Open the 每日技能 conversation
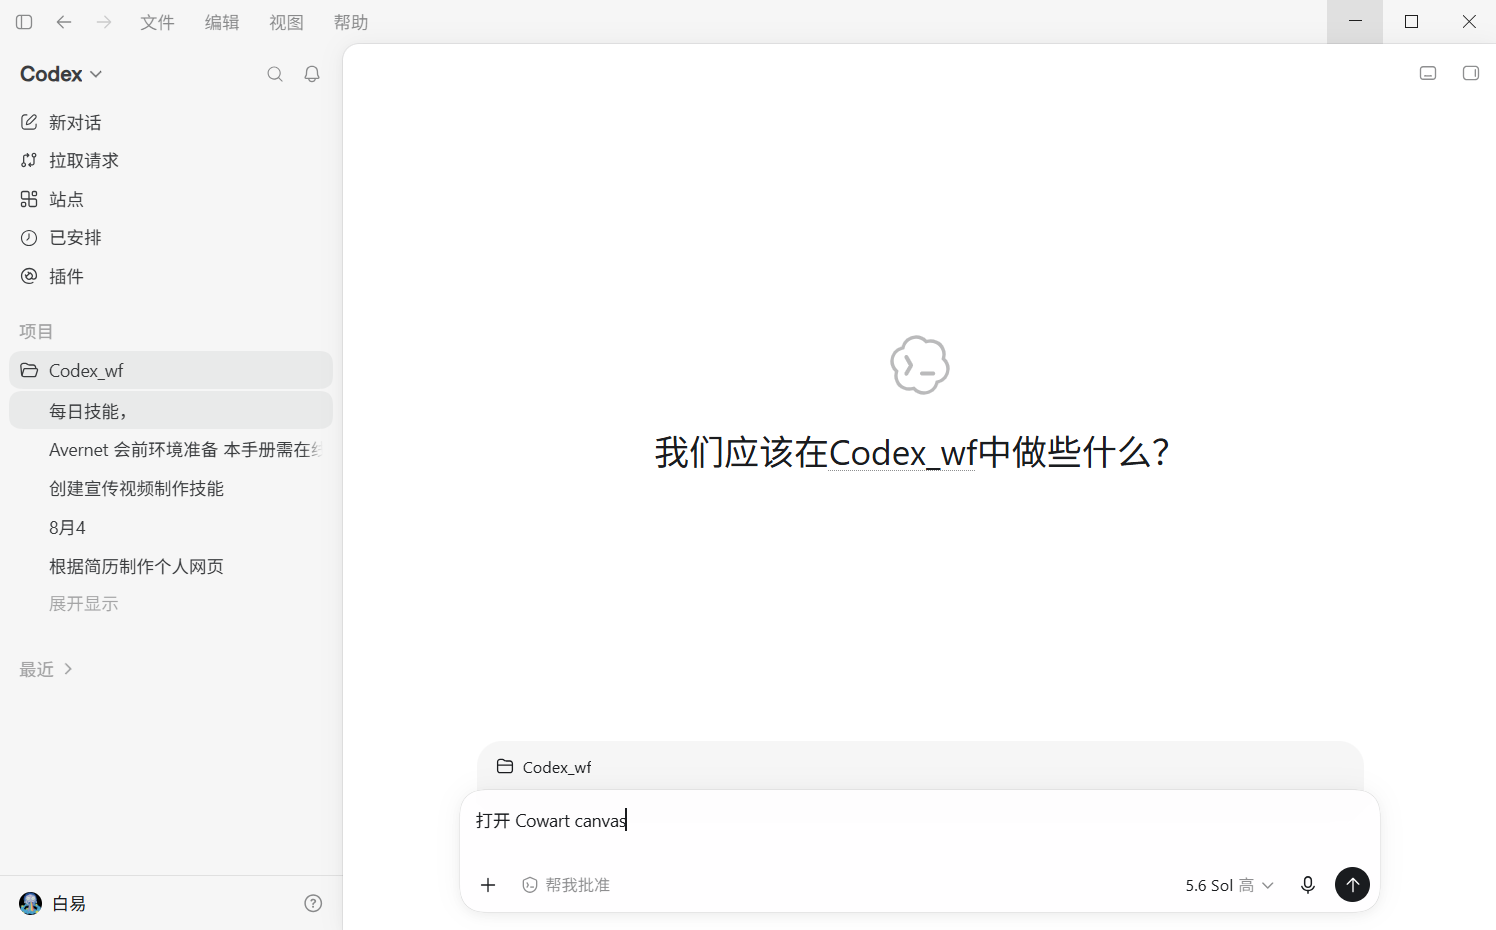This screenshot has width=1496, height=930. pos(171,410)
